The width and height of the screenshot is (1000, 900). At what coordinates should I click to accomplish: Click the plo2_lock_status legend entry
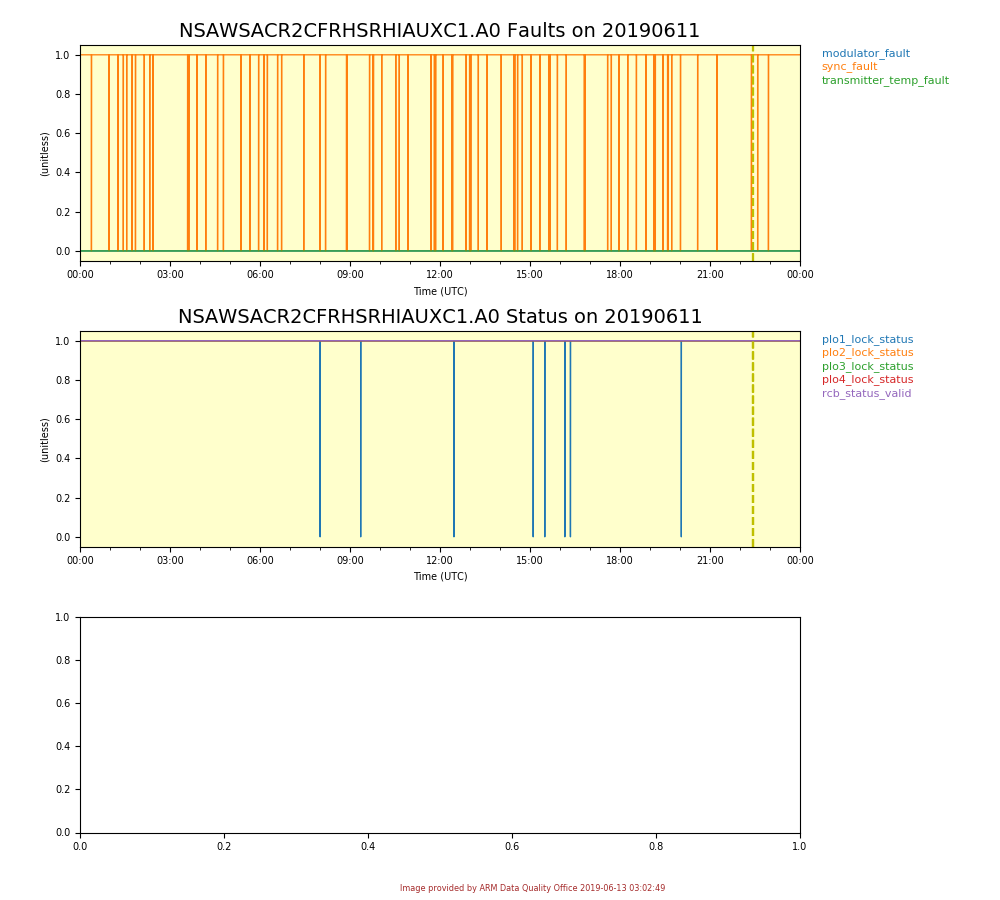867,352
